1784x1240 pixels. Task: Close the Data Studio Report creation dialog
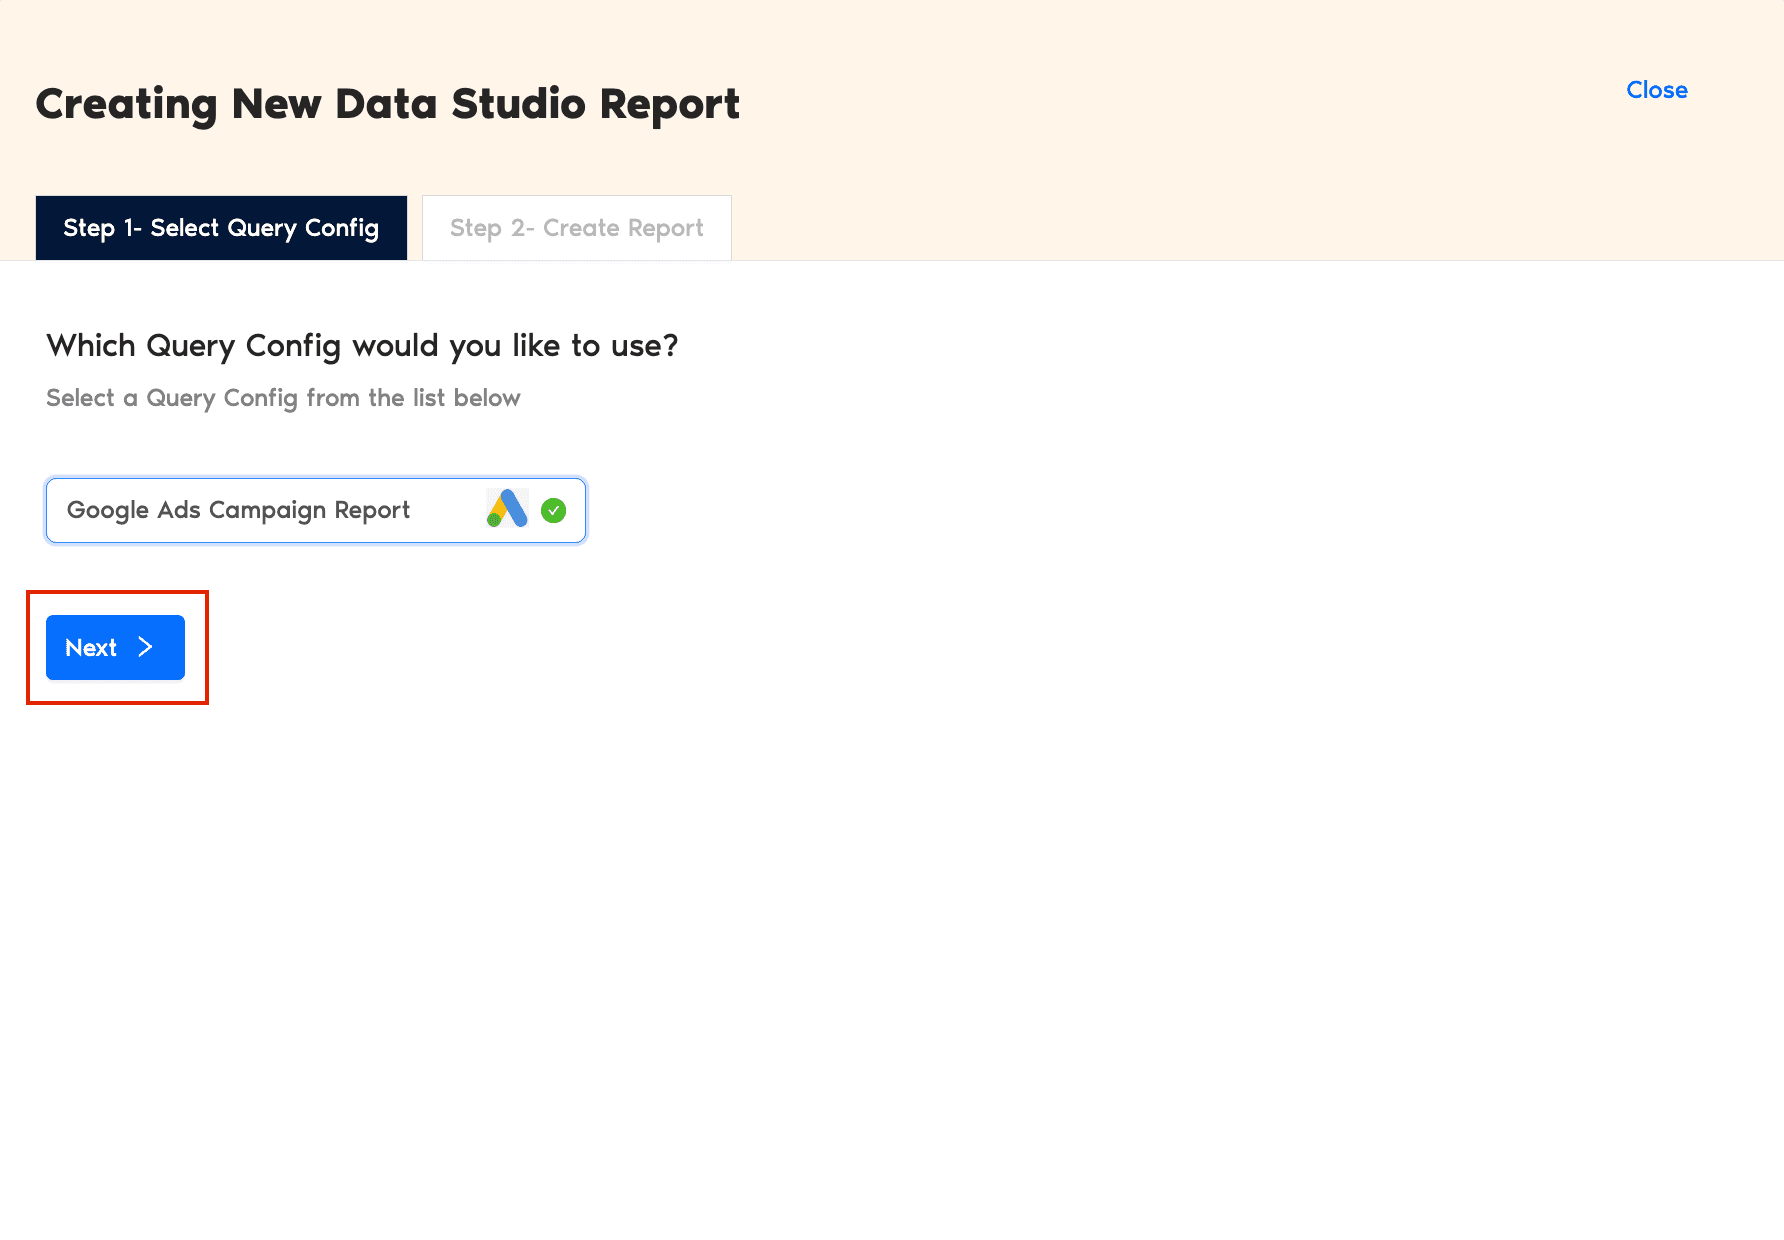coord(1656,90)
